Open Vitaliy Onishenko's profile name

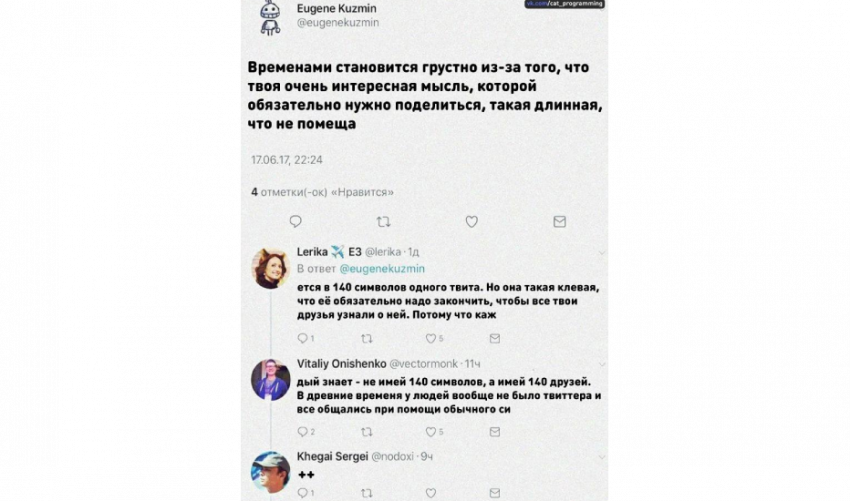coord(342,363)
